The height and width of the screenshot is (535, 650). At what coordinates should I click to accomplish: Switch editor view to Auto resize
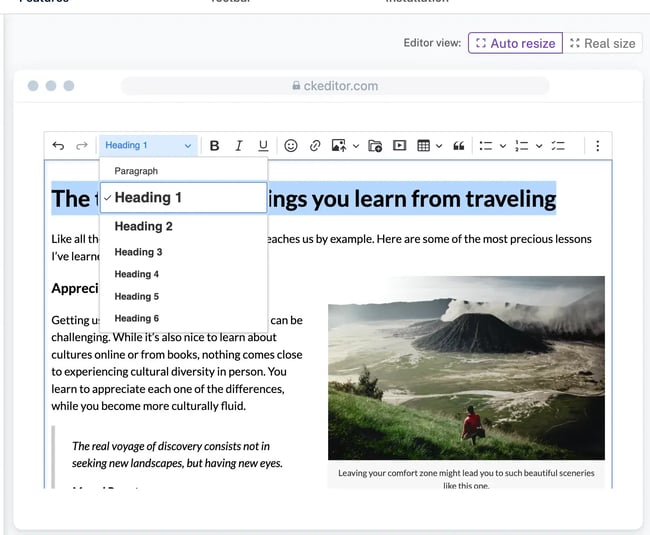pyautogui.click(x=515, y=43)
